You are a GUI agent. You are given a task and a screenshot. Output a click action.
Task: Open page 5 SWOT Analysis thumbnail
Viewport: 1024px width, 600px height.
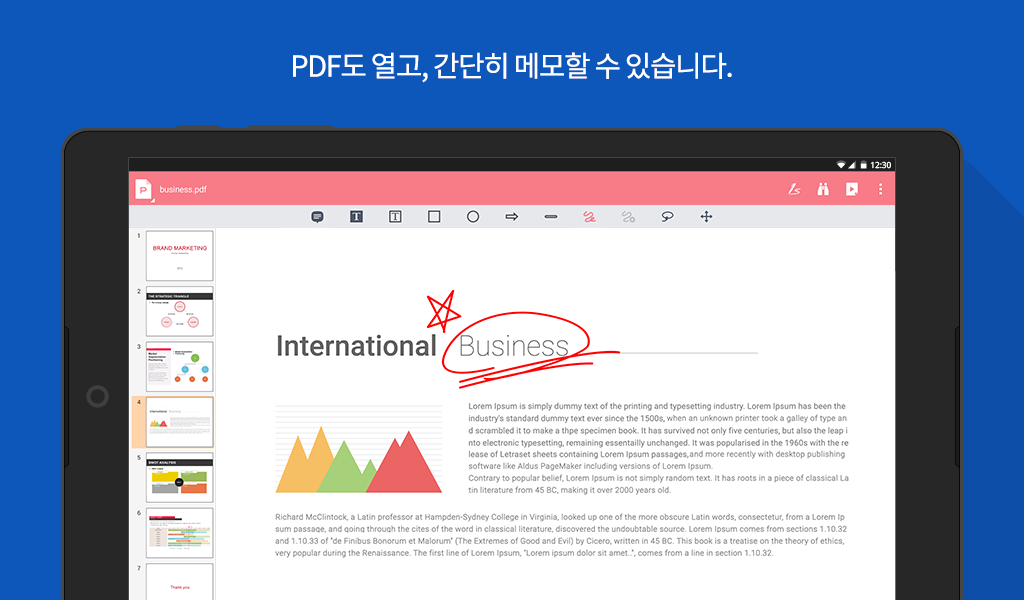180,477
